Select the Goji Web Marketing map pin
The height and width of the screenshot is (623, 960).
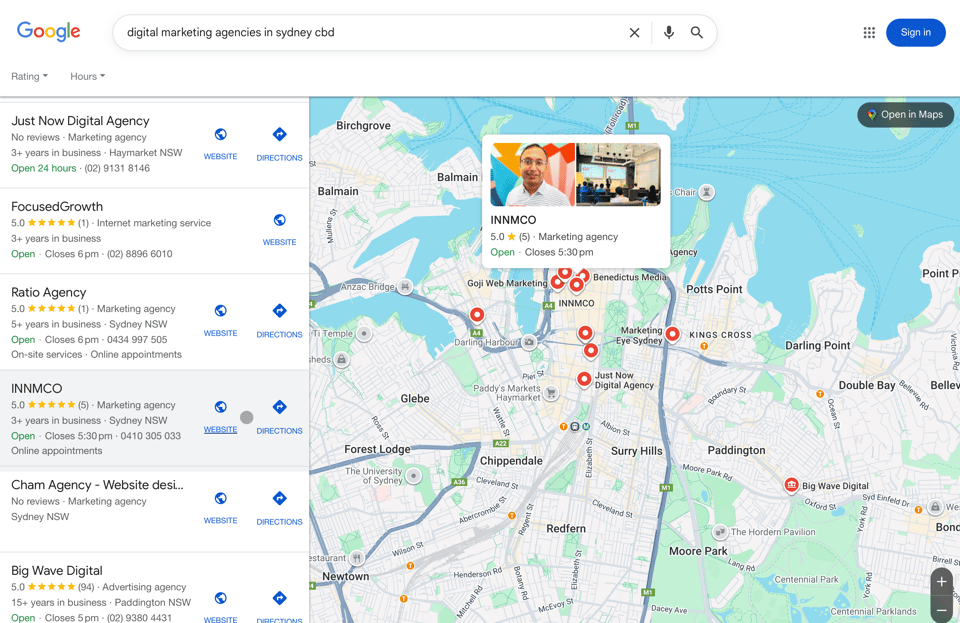(x=557, y=282)
